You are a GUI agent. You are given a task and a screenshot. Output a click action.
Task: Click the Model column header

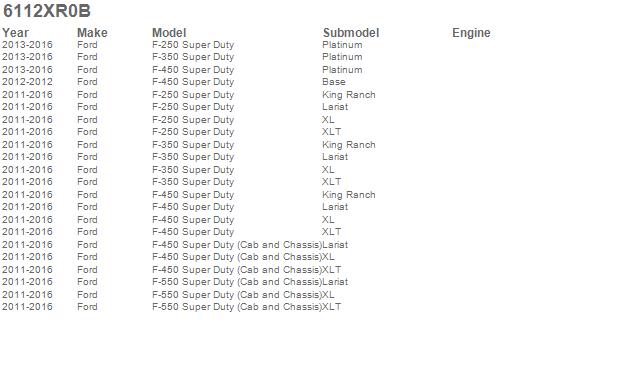pos(169,33)
